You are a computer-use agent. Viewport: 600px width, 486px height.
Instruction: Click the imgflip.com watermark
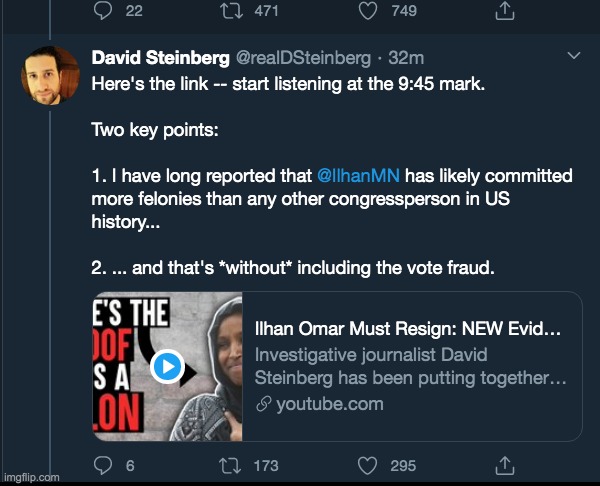pyautogui.click(x=30, y=477)
